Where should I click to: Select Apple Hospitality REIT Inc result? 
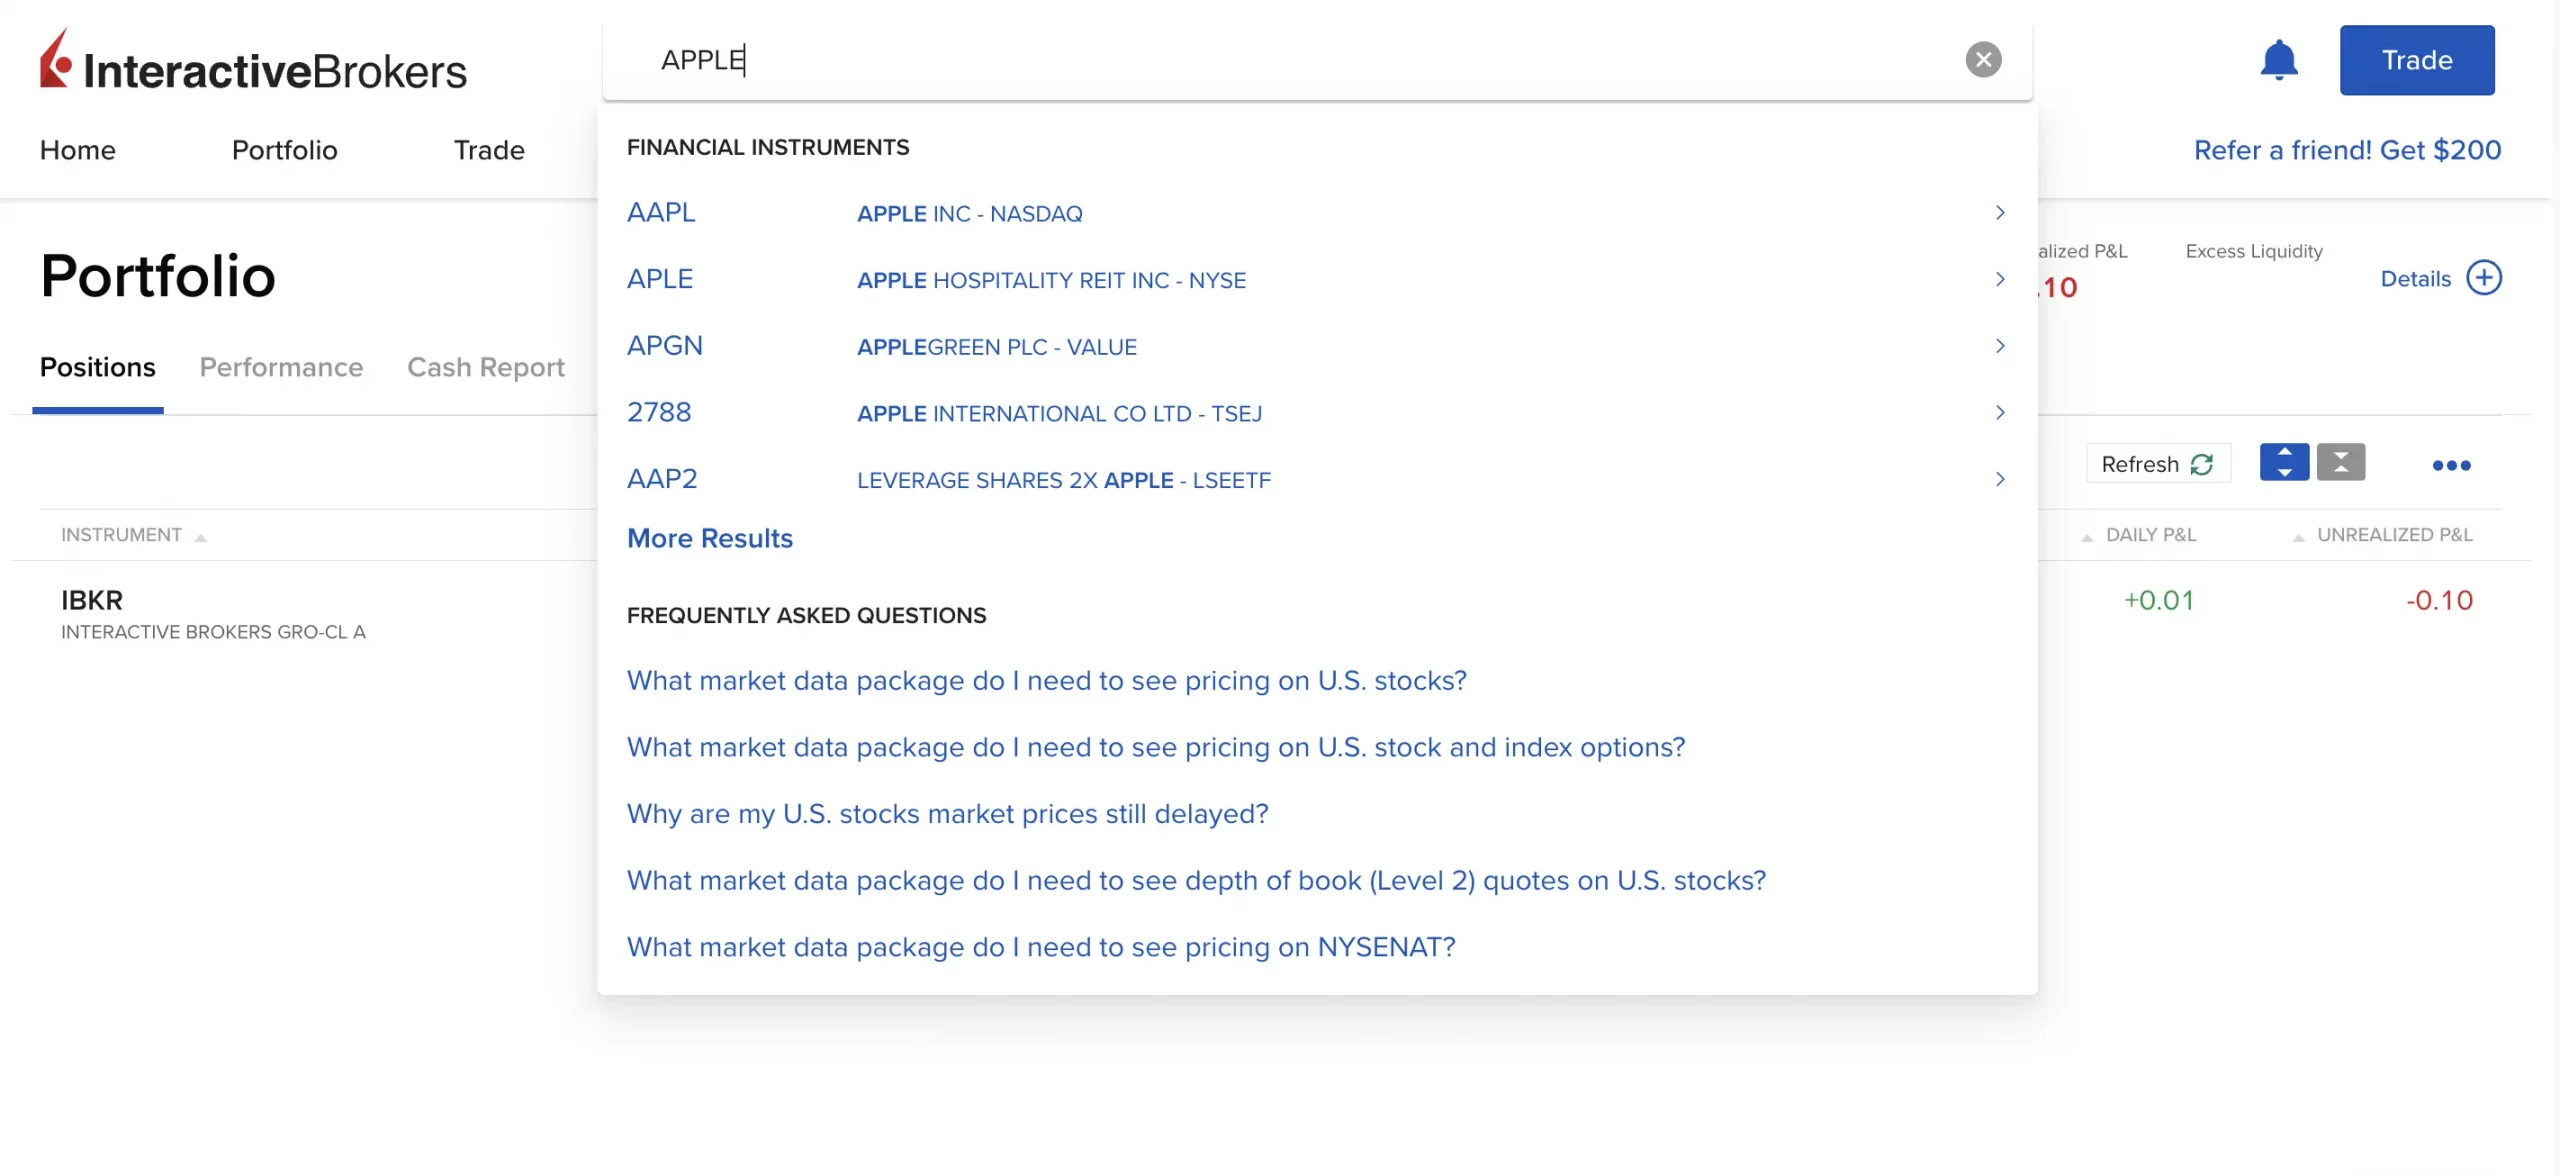point(1051,280)
